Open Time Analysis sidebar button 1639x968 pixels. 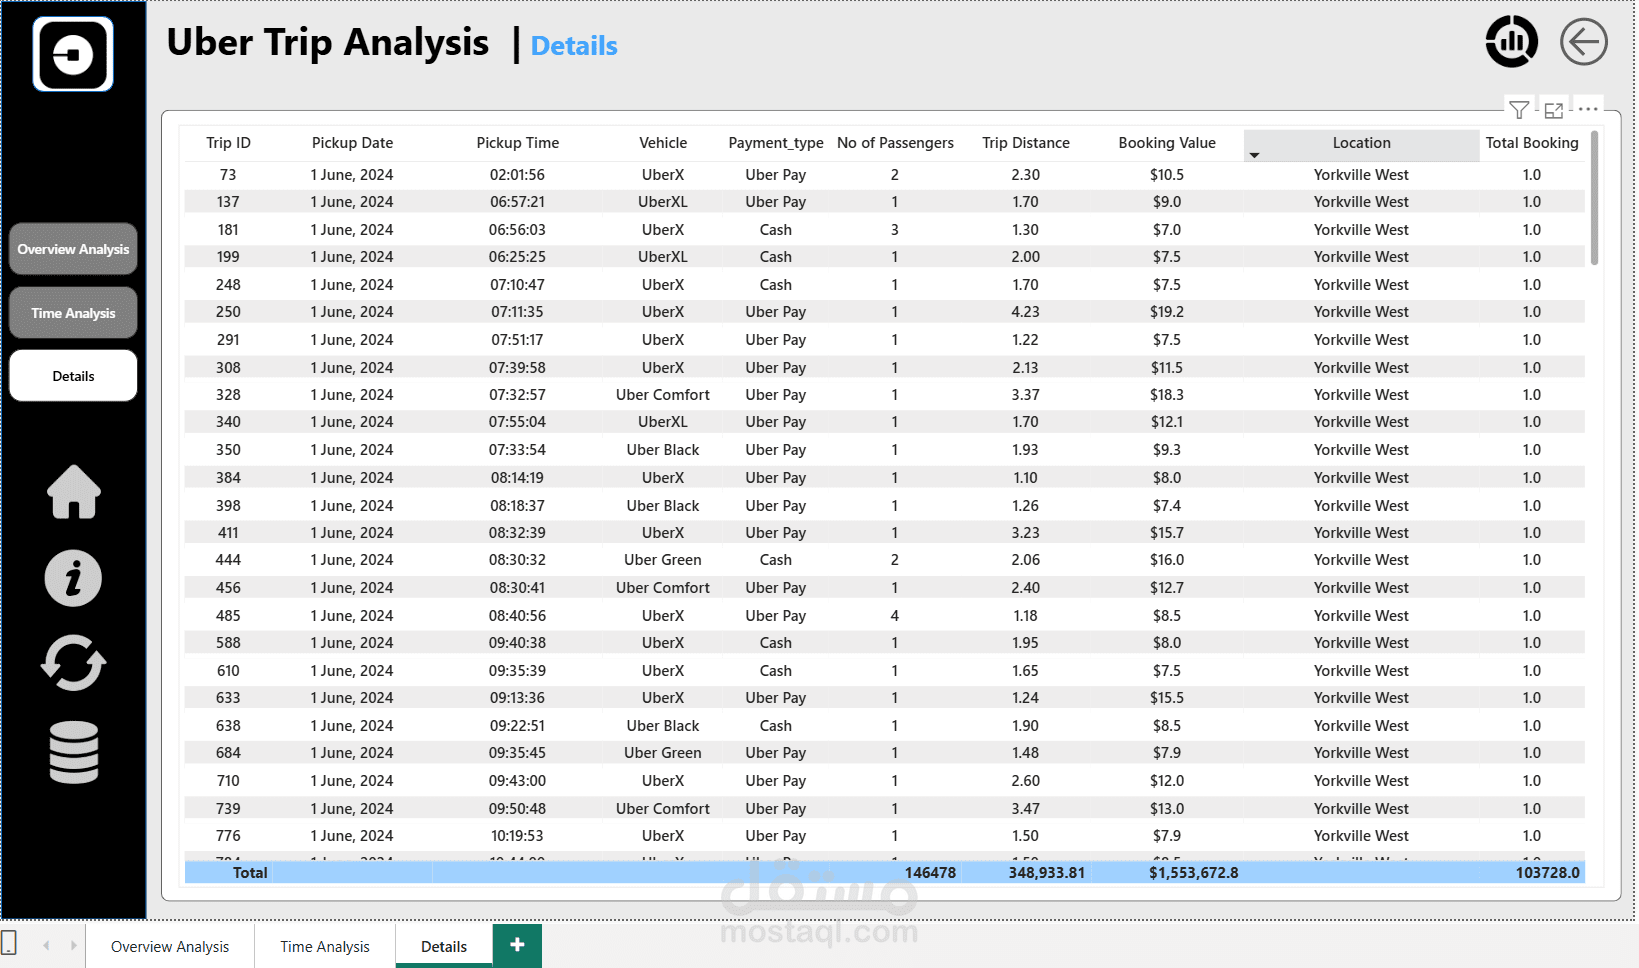73,313
